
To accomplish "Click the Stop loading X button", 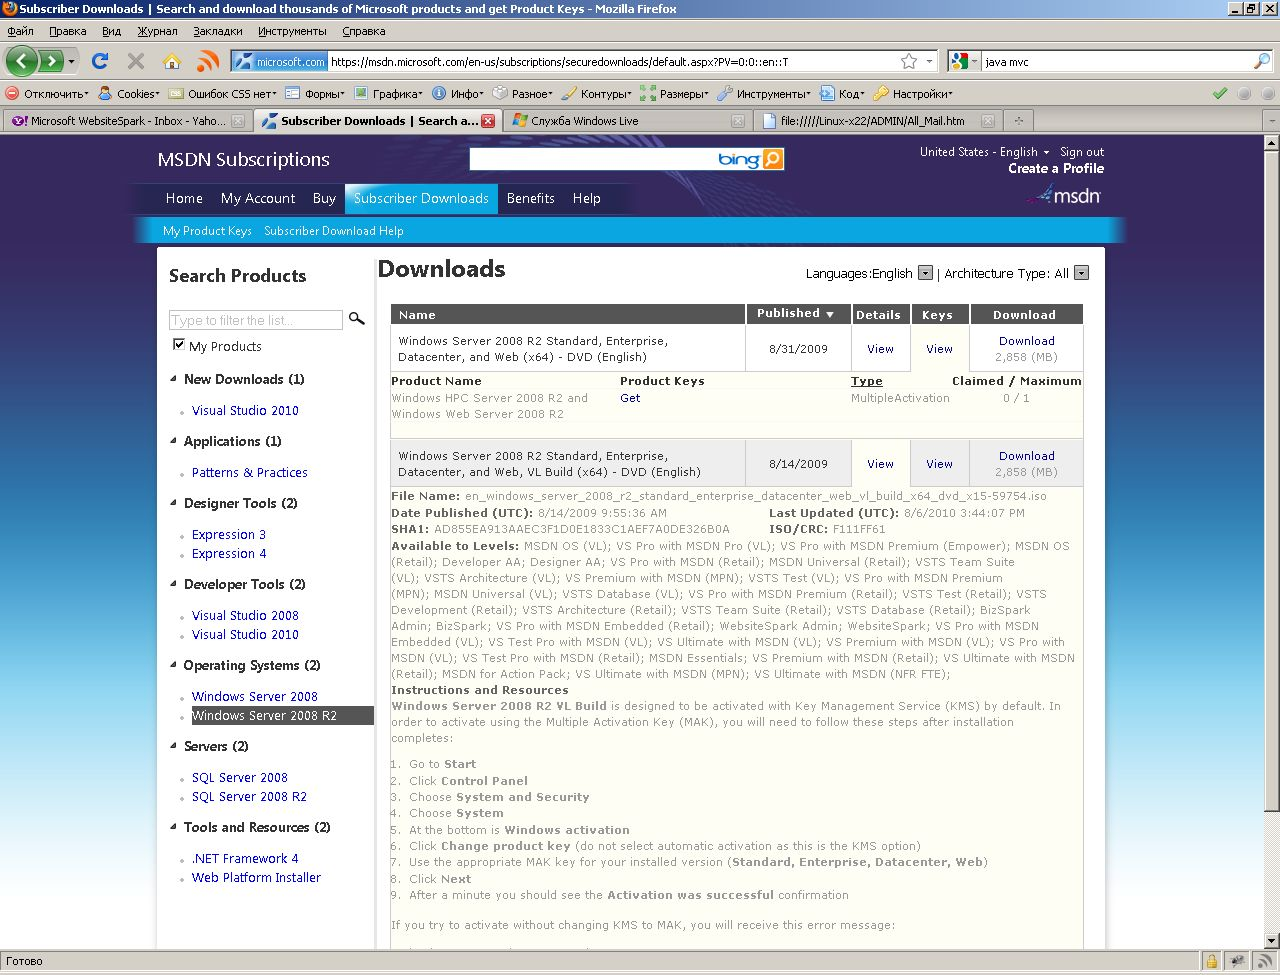I will point(136,61).
